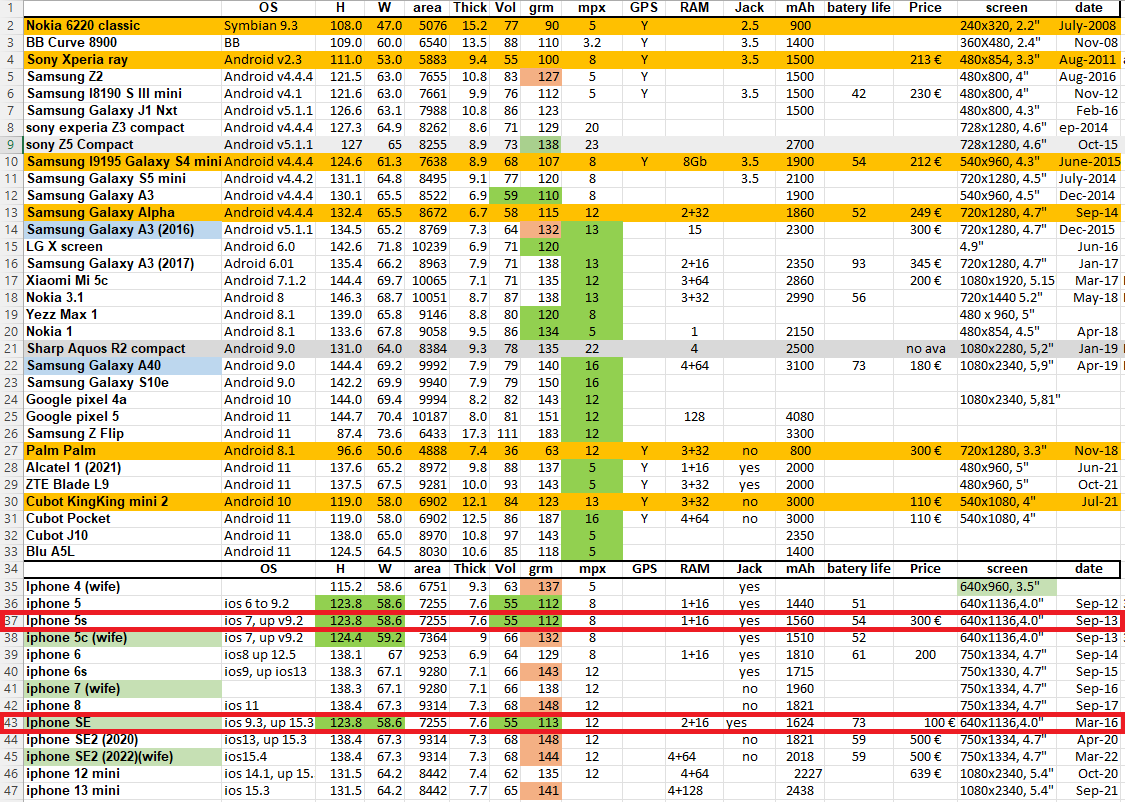Screen dimensions: 1125x802
Task: Click the "iphone SE2 (2022)(wife)" cell
Action: tap(123, 757)
